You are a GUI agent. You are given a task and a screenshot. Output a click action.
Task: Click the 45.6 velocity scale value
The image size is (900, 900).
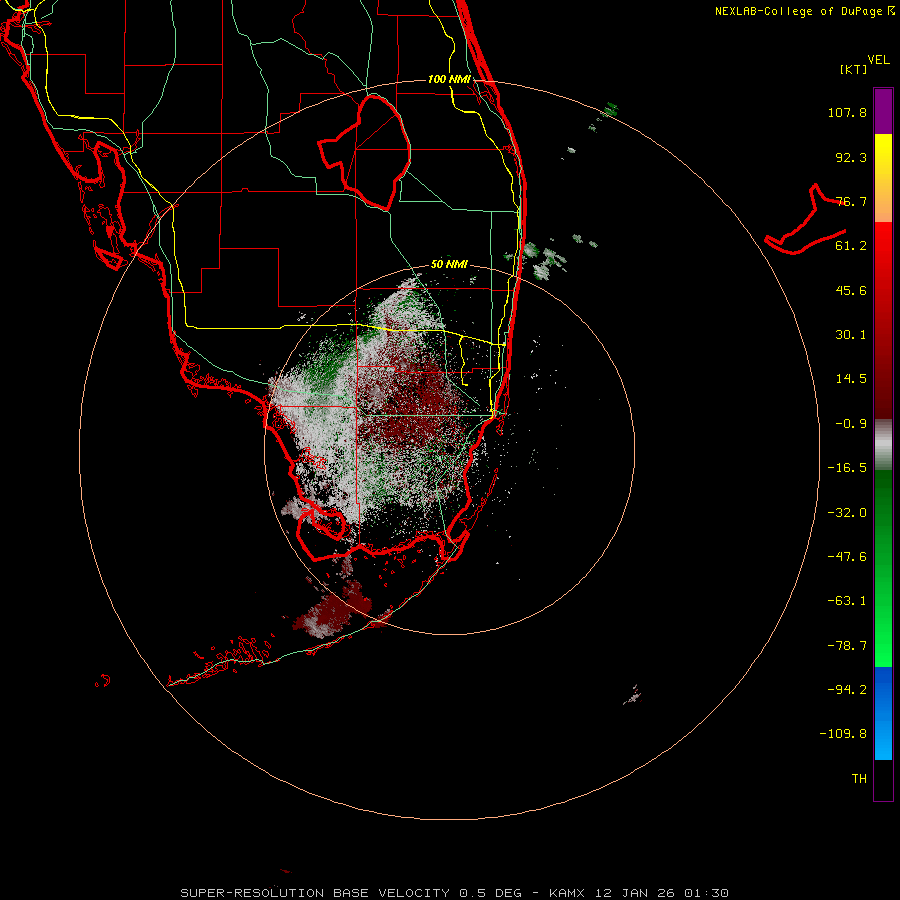click(x=851, y=290)
